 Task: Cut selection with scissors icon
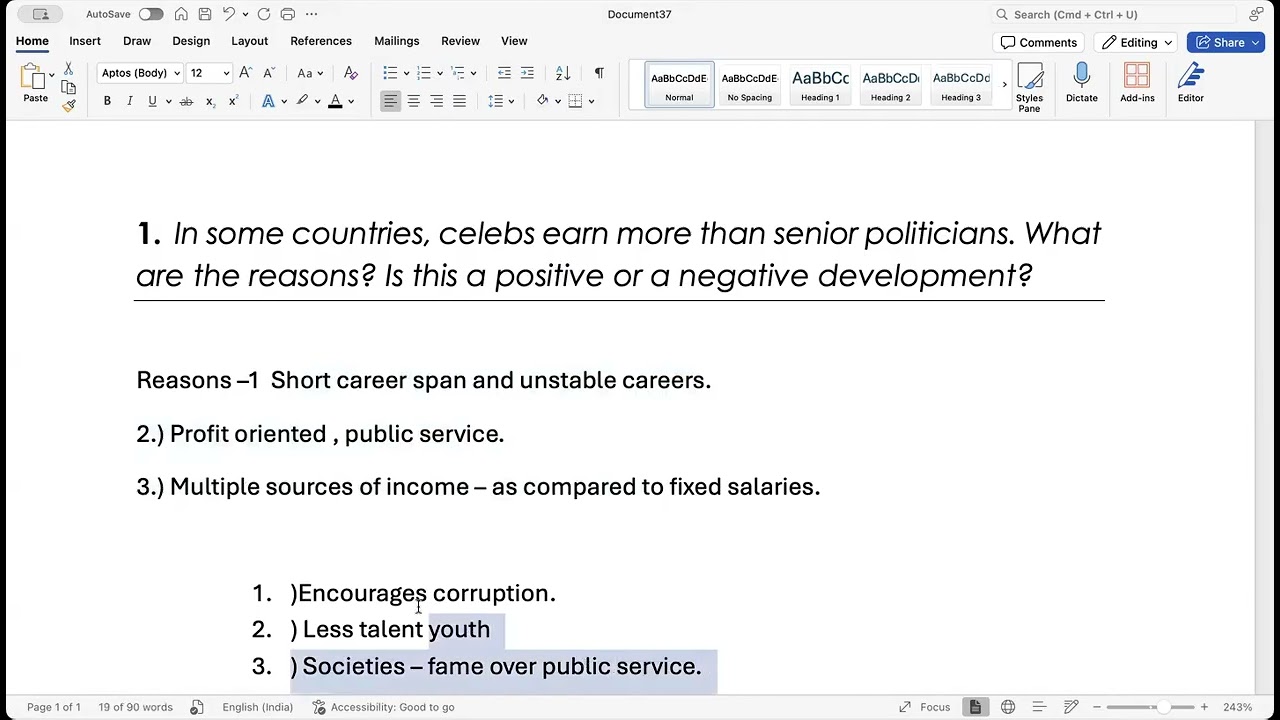click(68, 69)
